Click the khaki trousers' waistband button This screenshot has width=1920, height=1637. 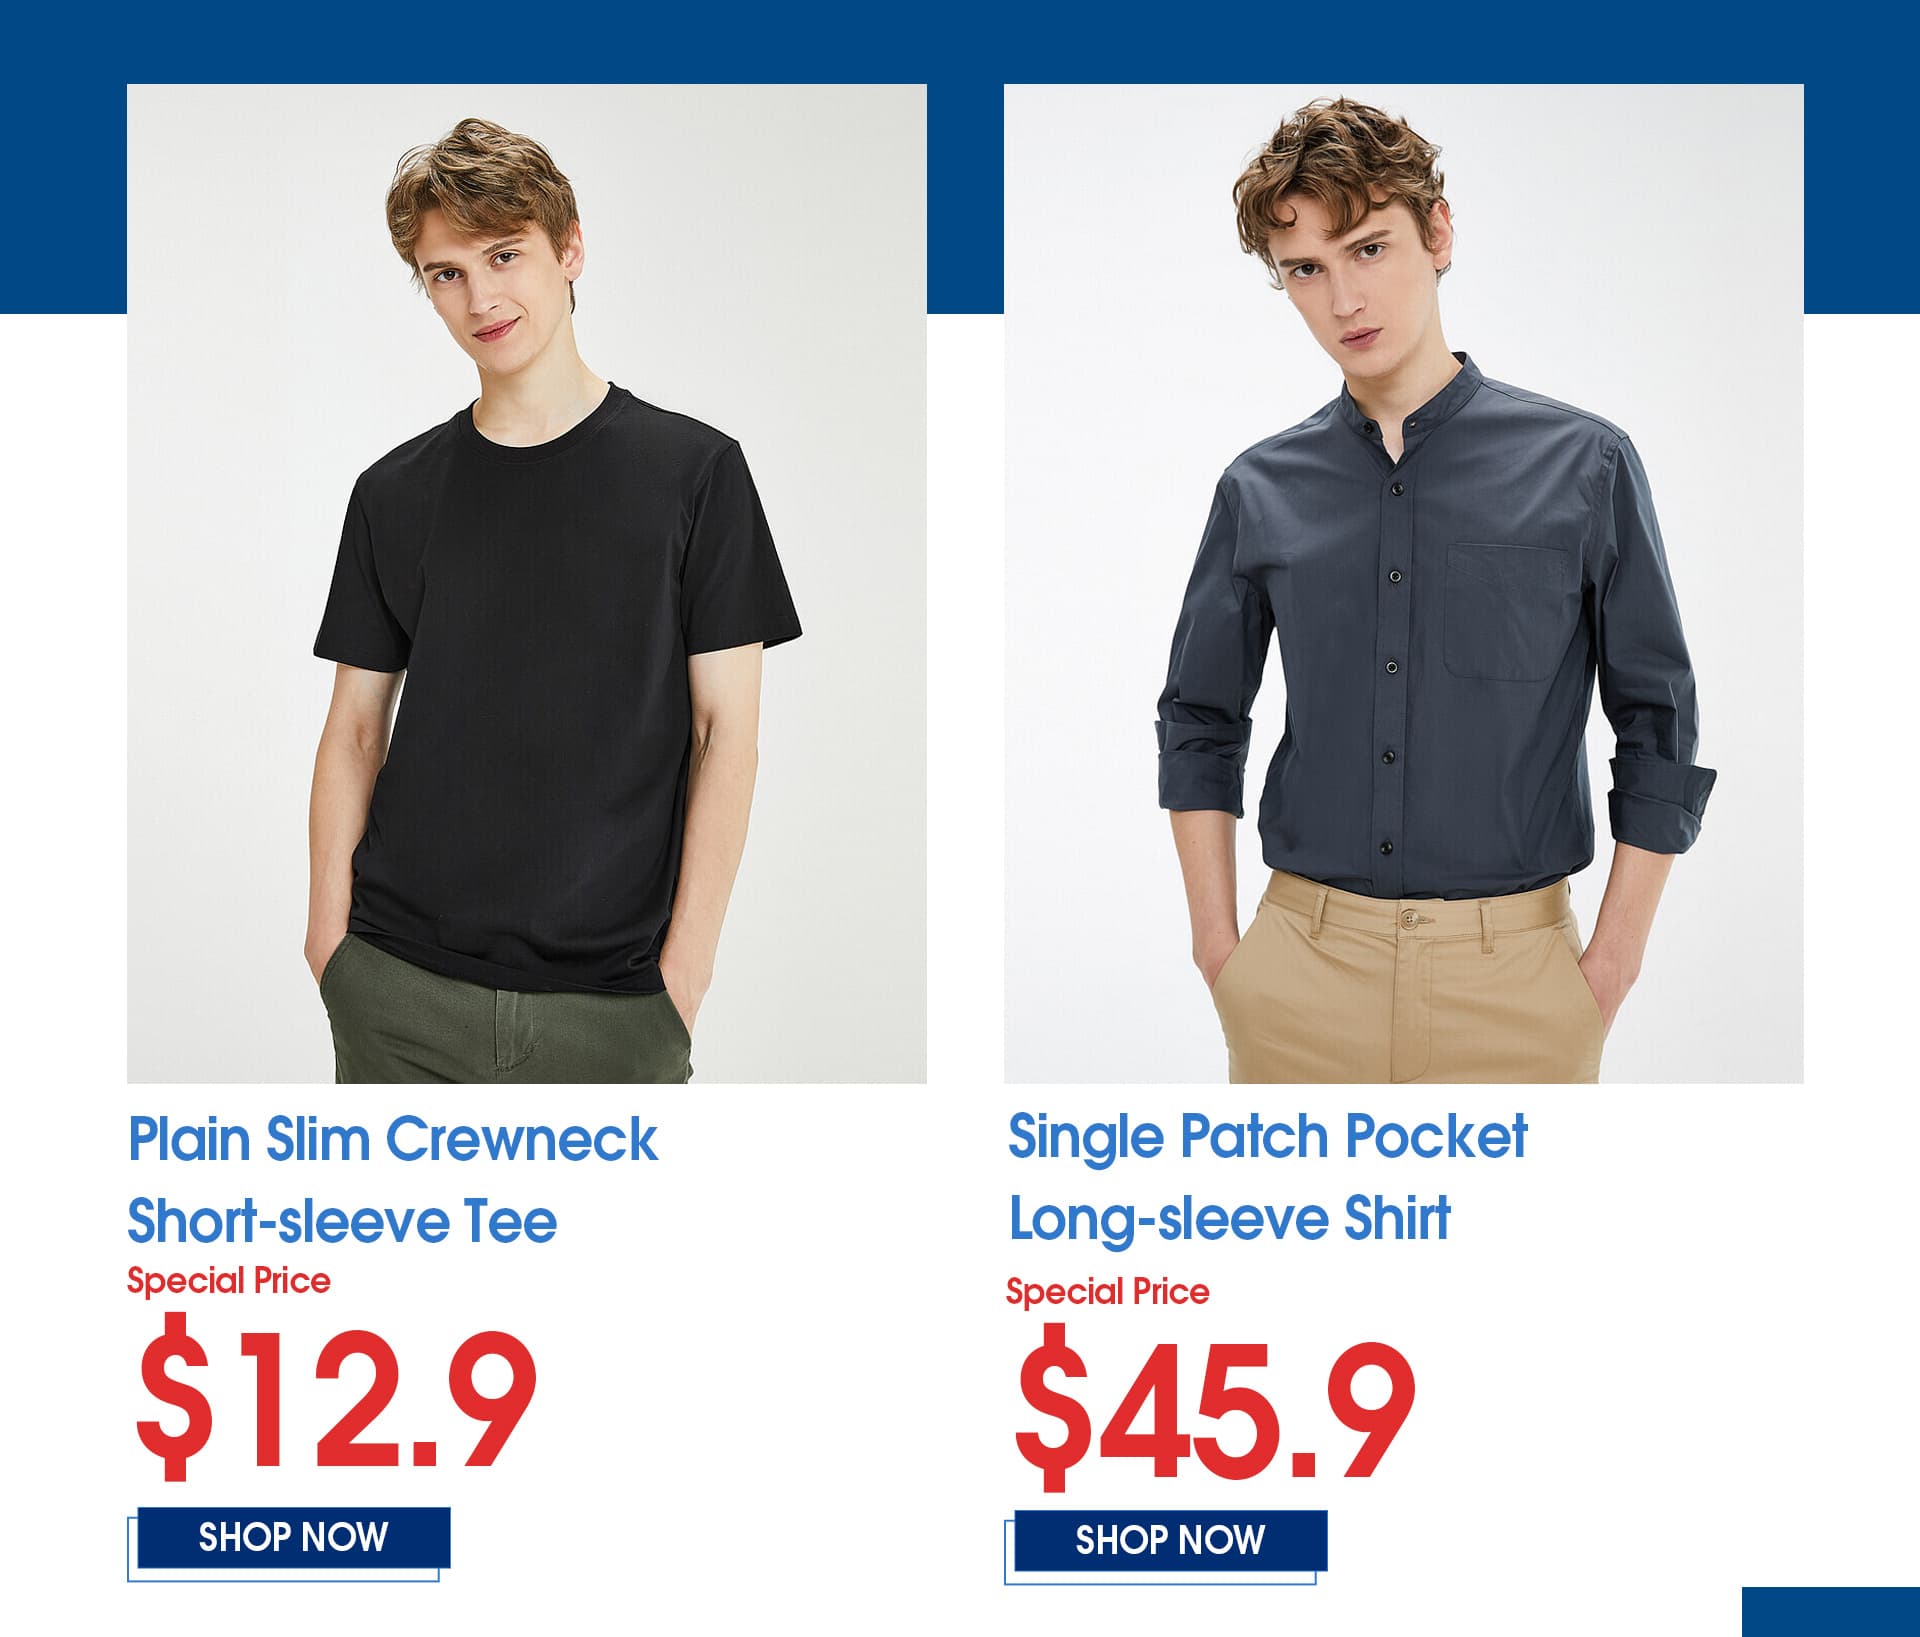pyautogui.click(x=1410, y=918)
